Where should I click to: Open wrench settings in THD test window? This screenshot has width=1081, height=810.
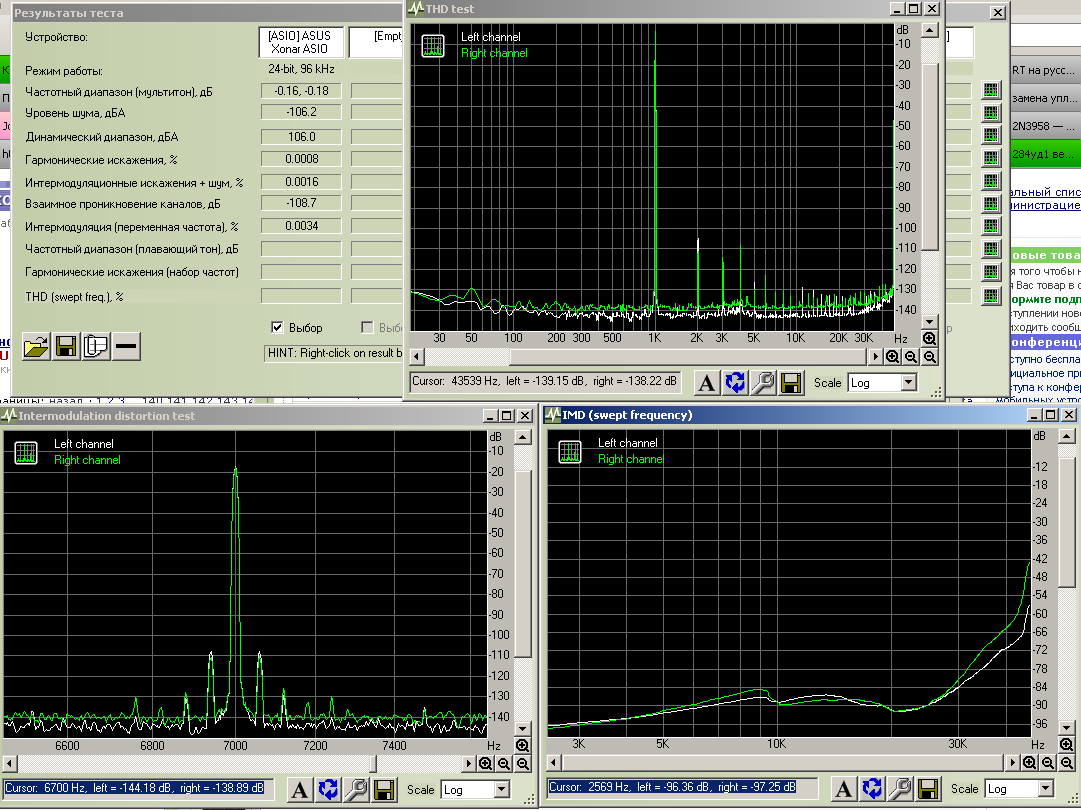pyautogui.click(x=763, y=382)
